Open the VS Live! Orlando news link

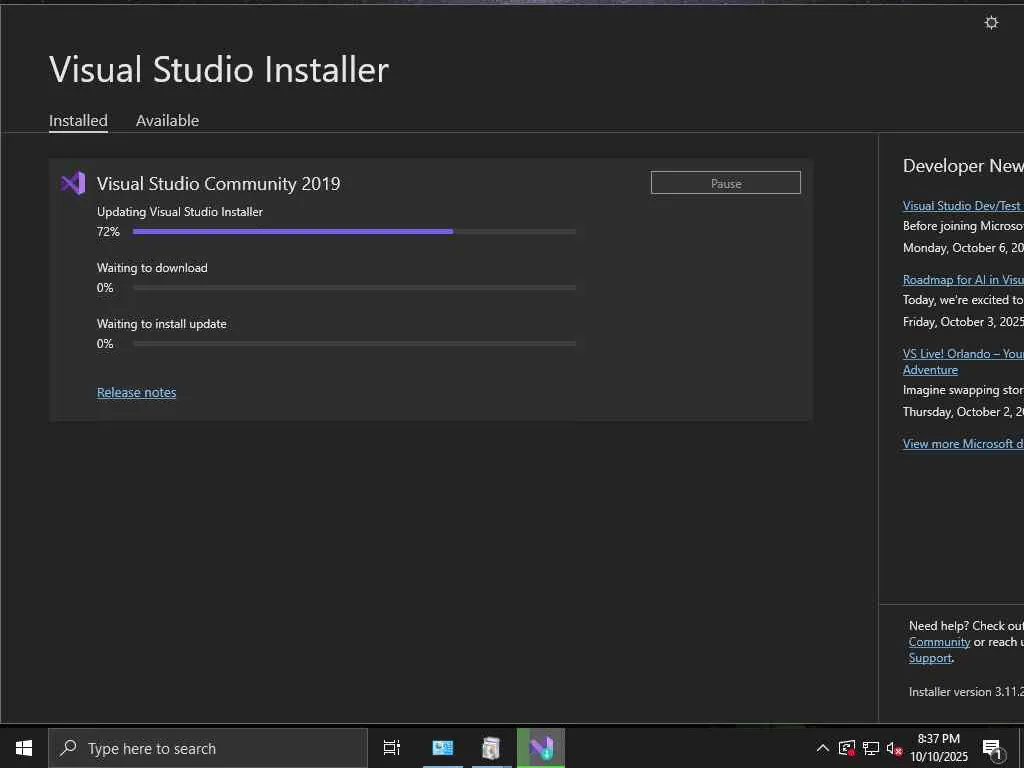(963, 361)
